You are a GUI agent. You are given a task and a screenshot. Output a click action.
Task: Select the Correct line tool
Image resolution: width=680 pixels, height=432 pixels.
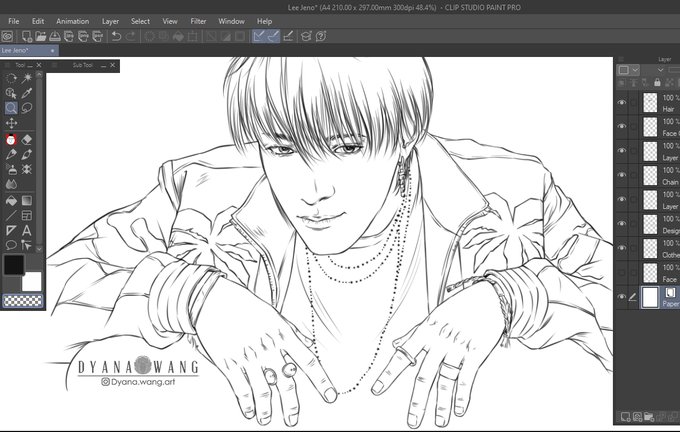coord(27,245)
